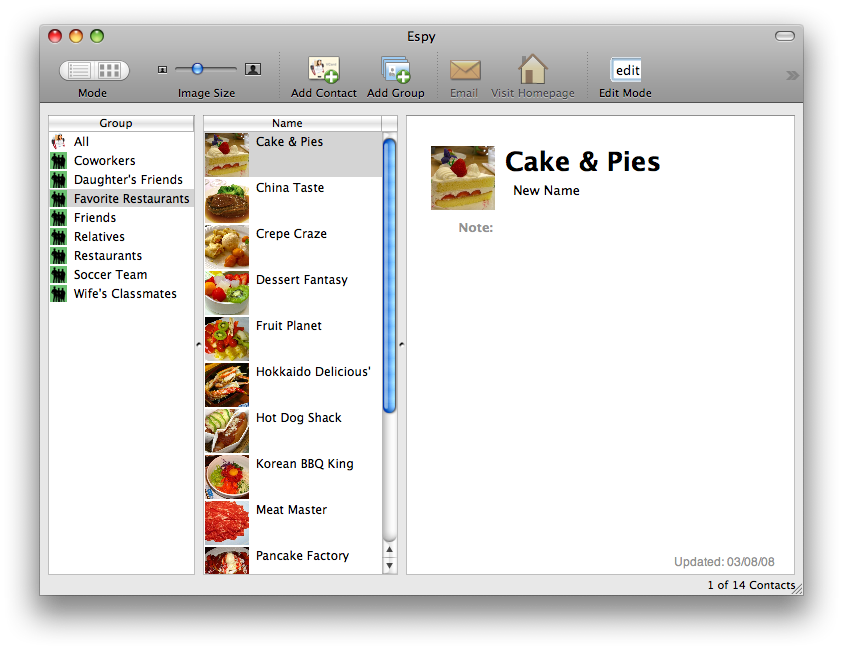Click the All group icon

point(59,142)
